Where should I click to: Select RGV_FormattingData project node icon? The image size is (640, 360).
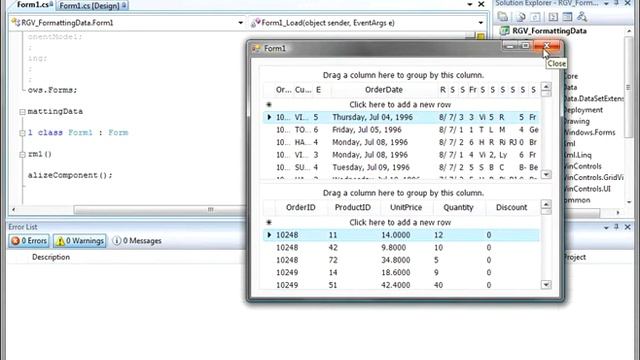(x=505, y=31)
